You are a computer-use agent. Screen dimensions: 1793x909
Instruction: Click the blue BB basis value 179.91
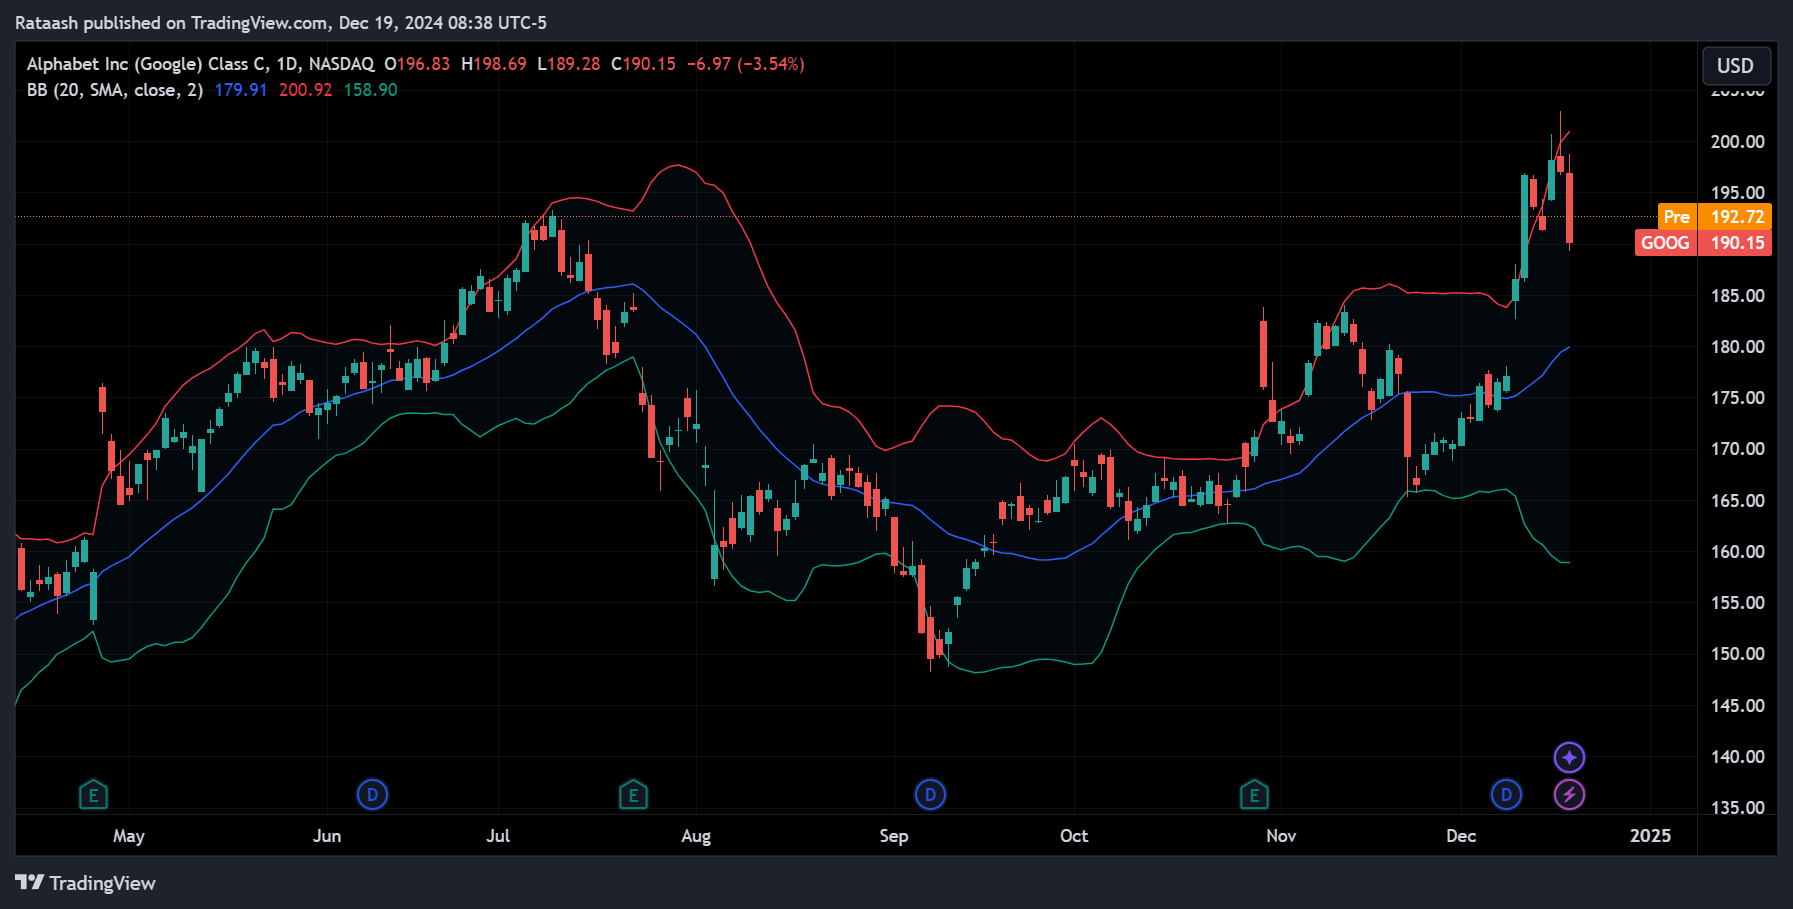pyautogui.click(x=241, y=90)
